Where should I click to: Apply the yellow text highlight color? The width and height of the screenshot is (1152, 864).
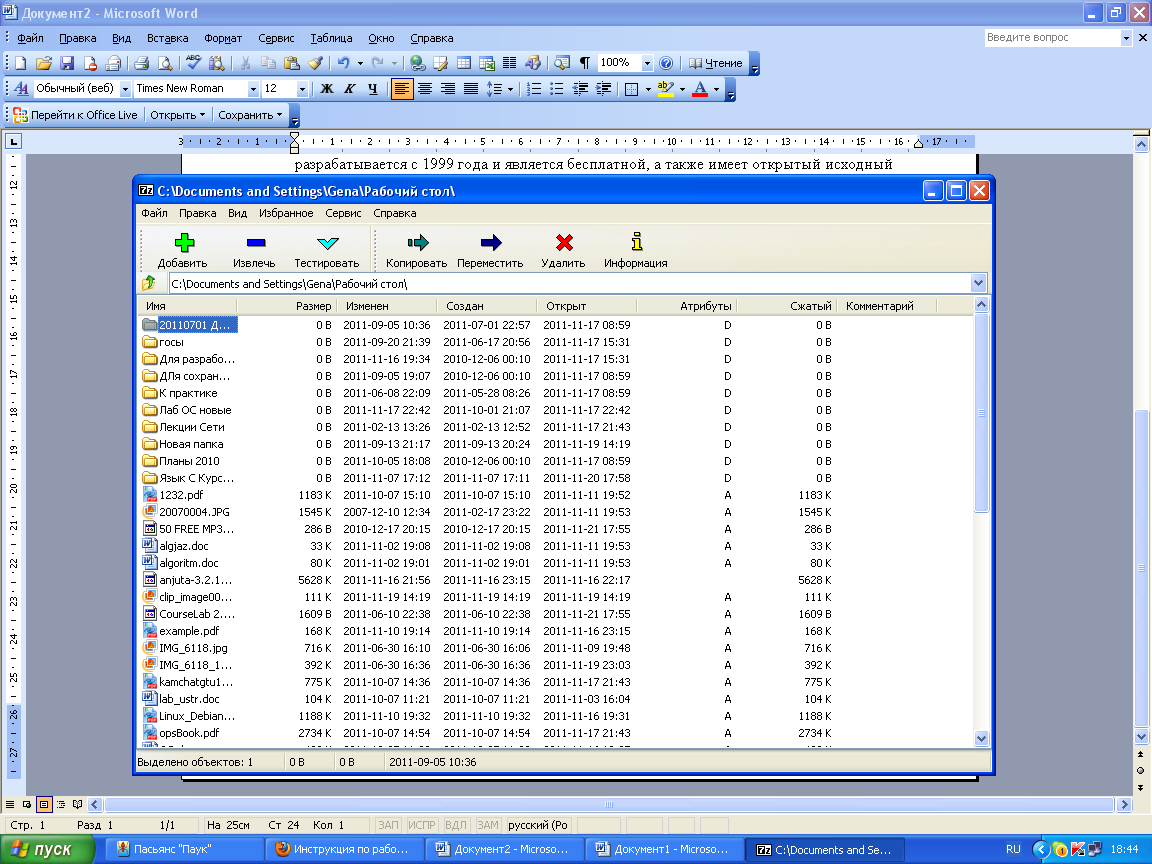pyautogui.click(x=666, y=89)
